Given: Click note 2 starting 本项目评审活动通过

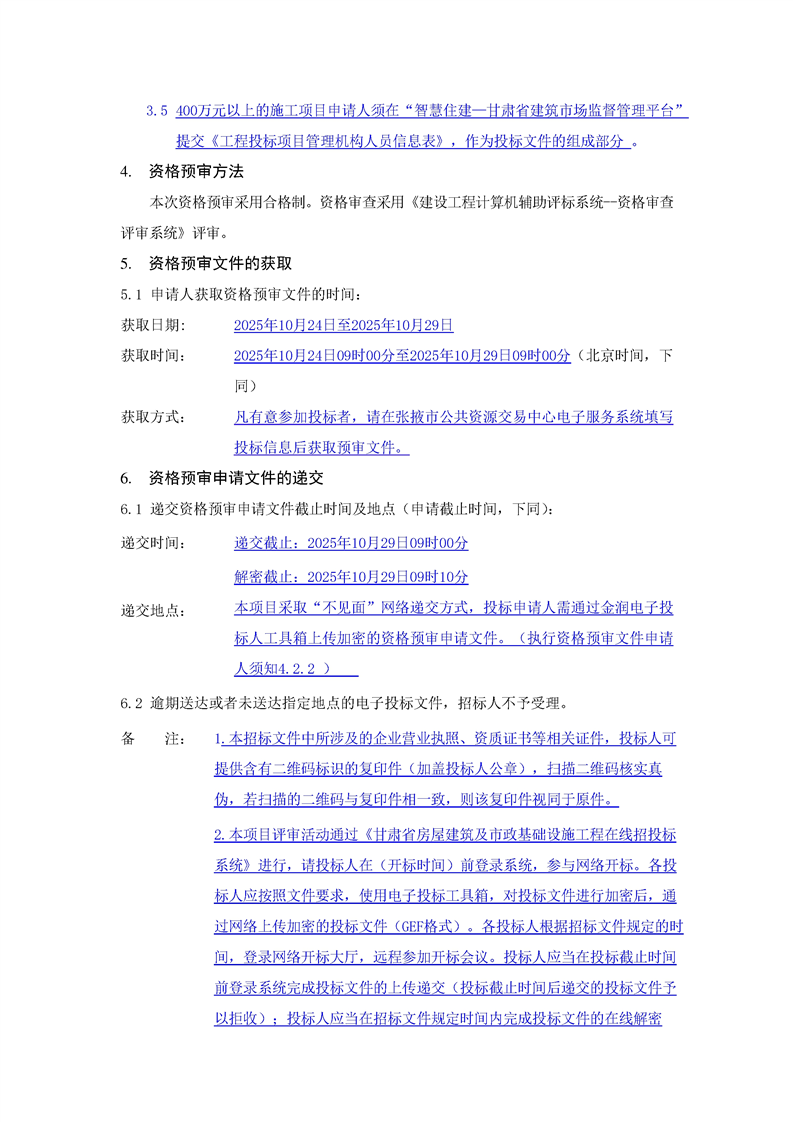Looking at the screenshot, I should (x=445, y=834).
